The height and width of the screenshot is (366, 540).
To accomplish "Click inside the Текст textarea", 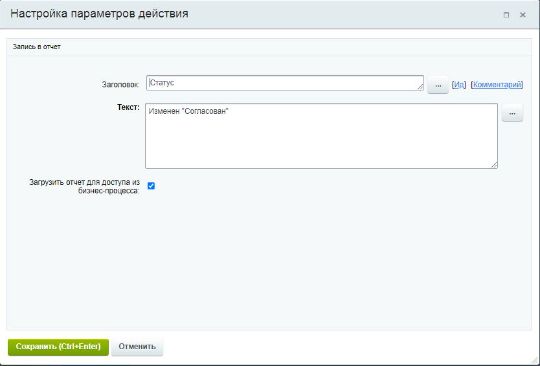I will click(321, 136).
